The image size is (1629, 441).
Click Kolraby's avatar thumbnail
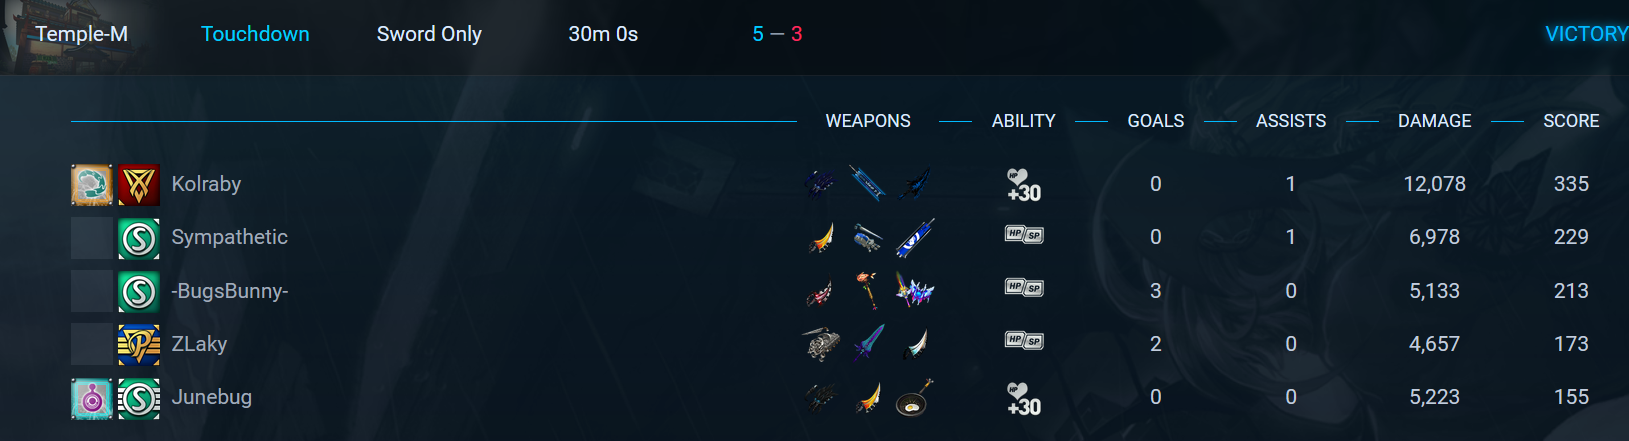(92, 185)
